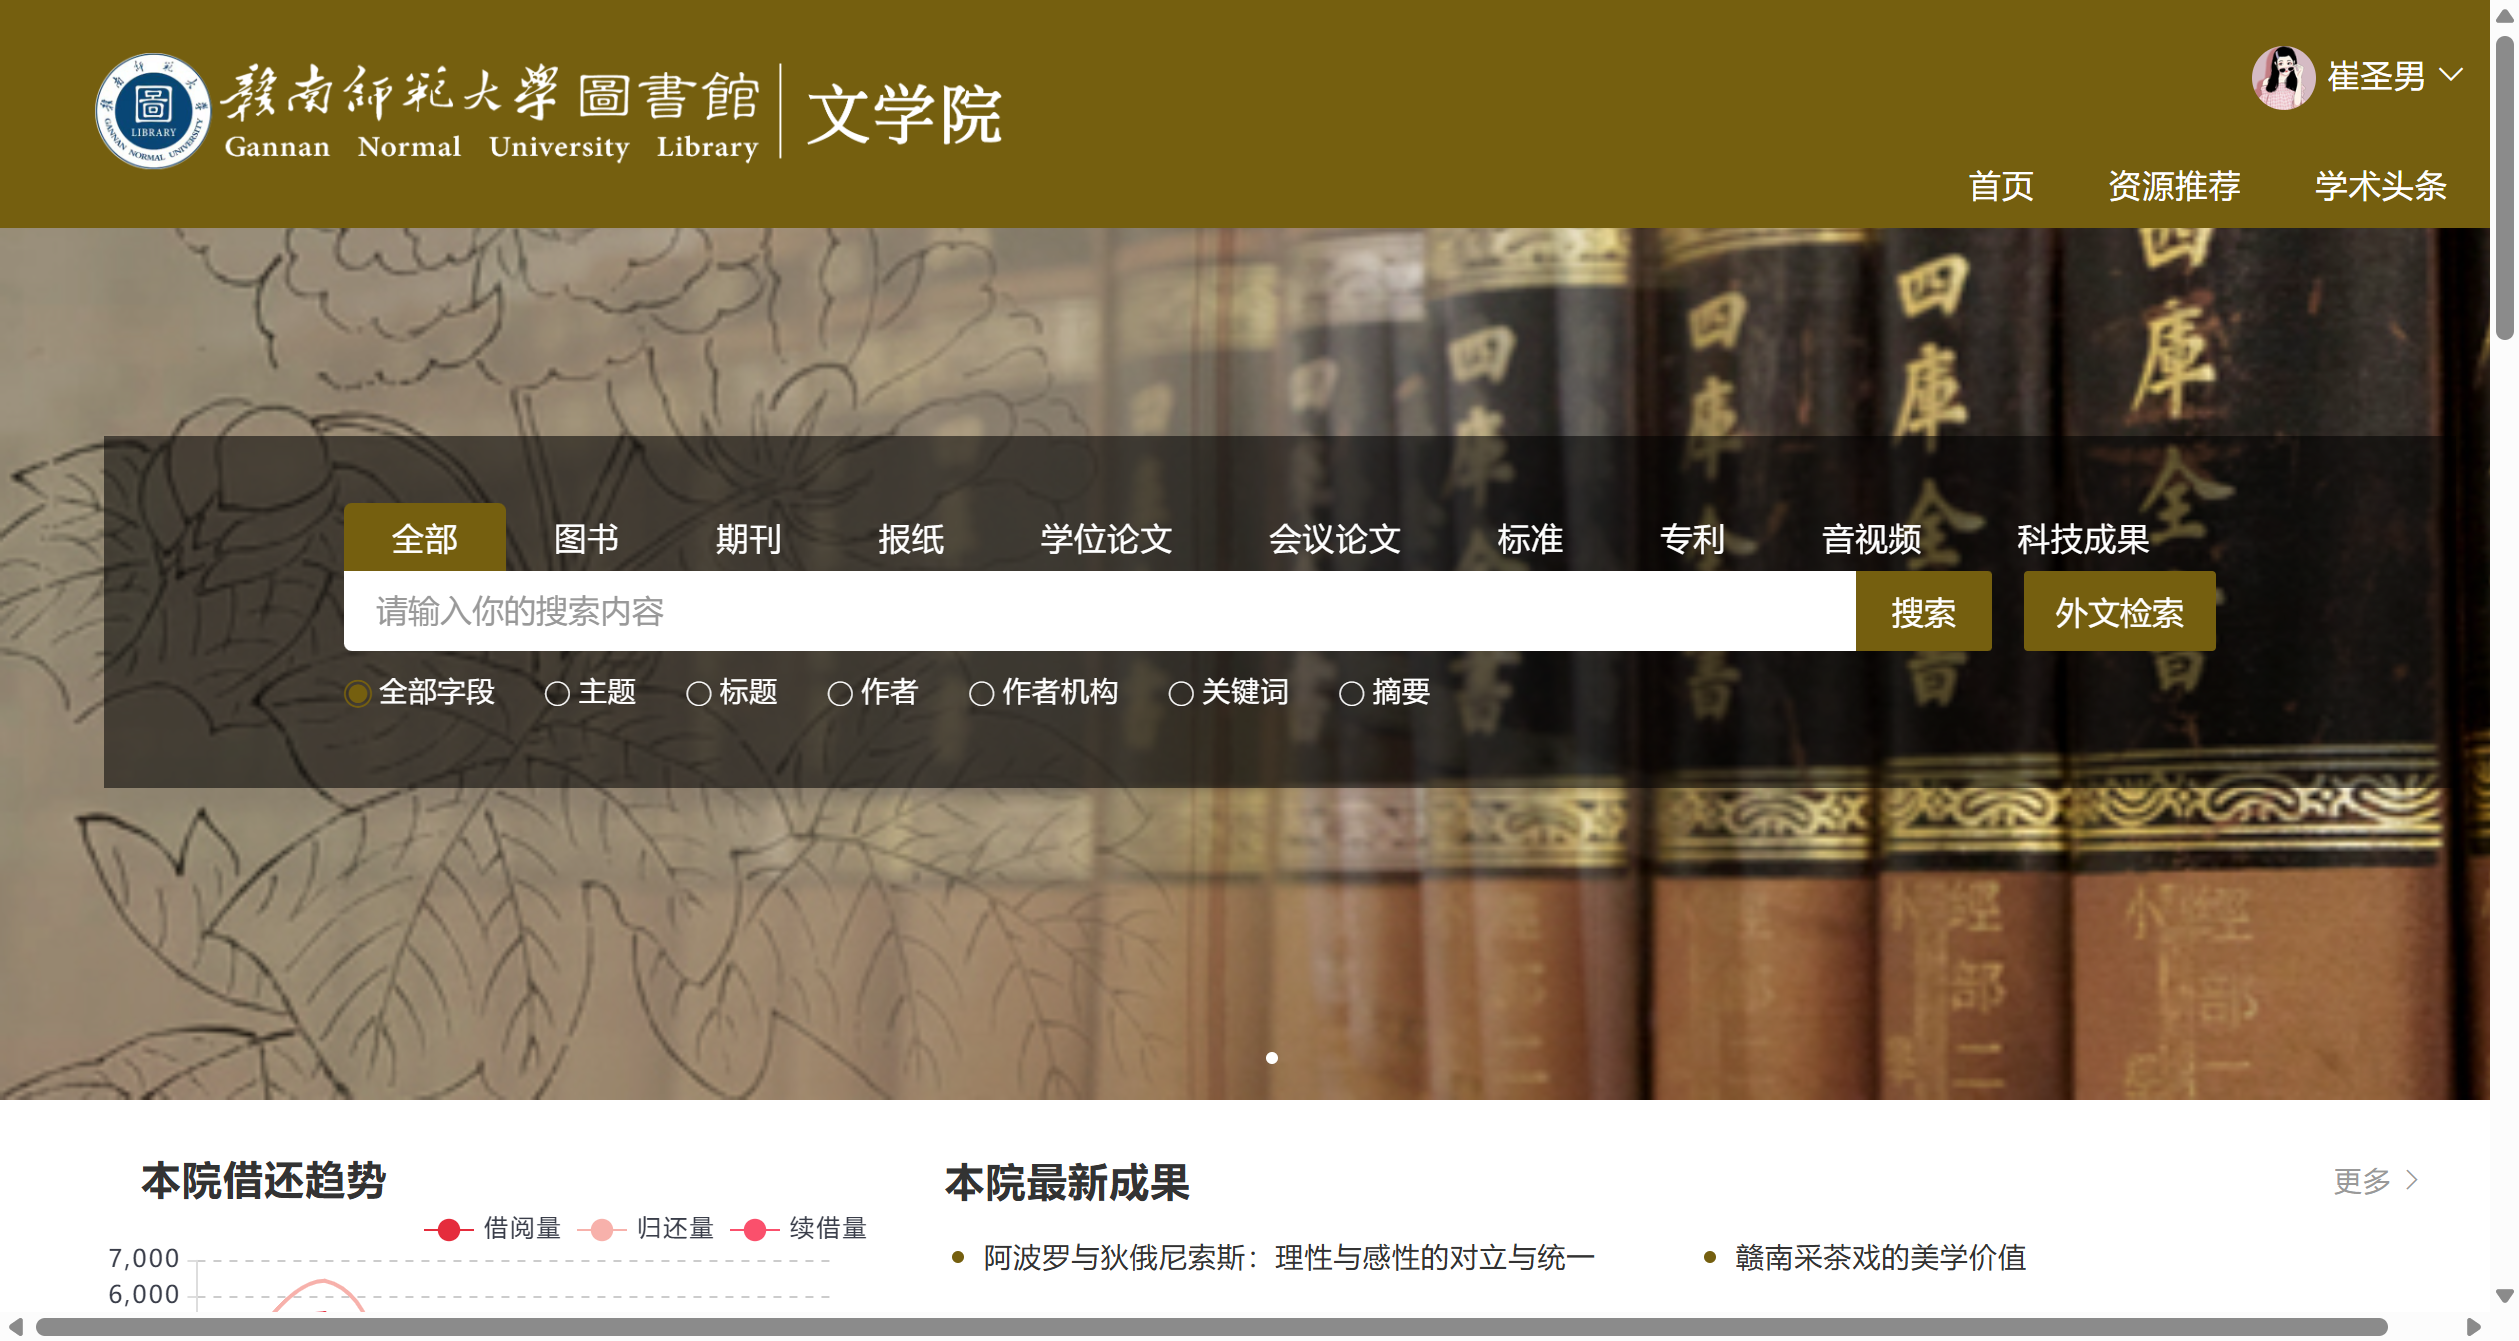Expand the 崔圣男 user dropdown chevron
This screenshot has height=1341, width=2519.
coord(2451,76)
